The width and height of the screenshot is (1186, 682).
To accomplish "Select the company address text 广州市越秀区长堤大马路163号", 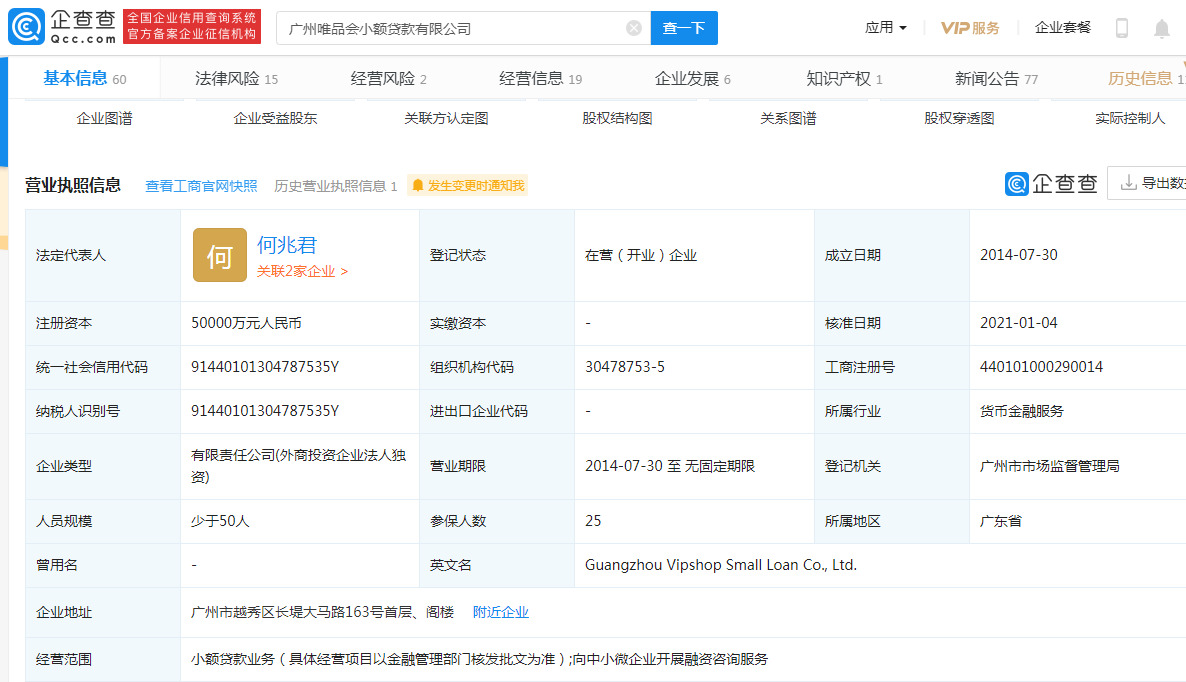I will tap(287, 612).
